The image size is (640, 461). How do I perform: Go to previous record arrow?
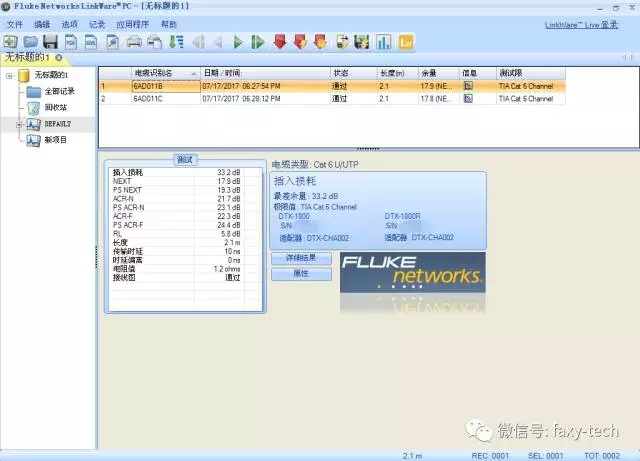point(218,42)
